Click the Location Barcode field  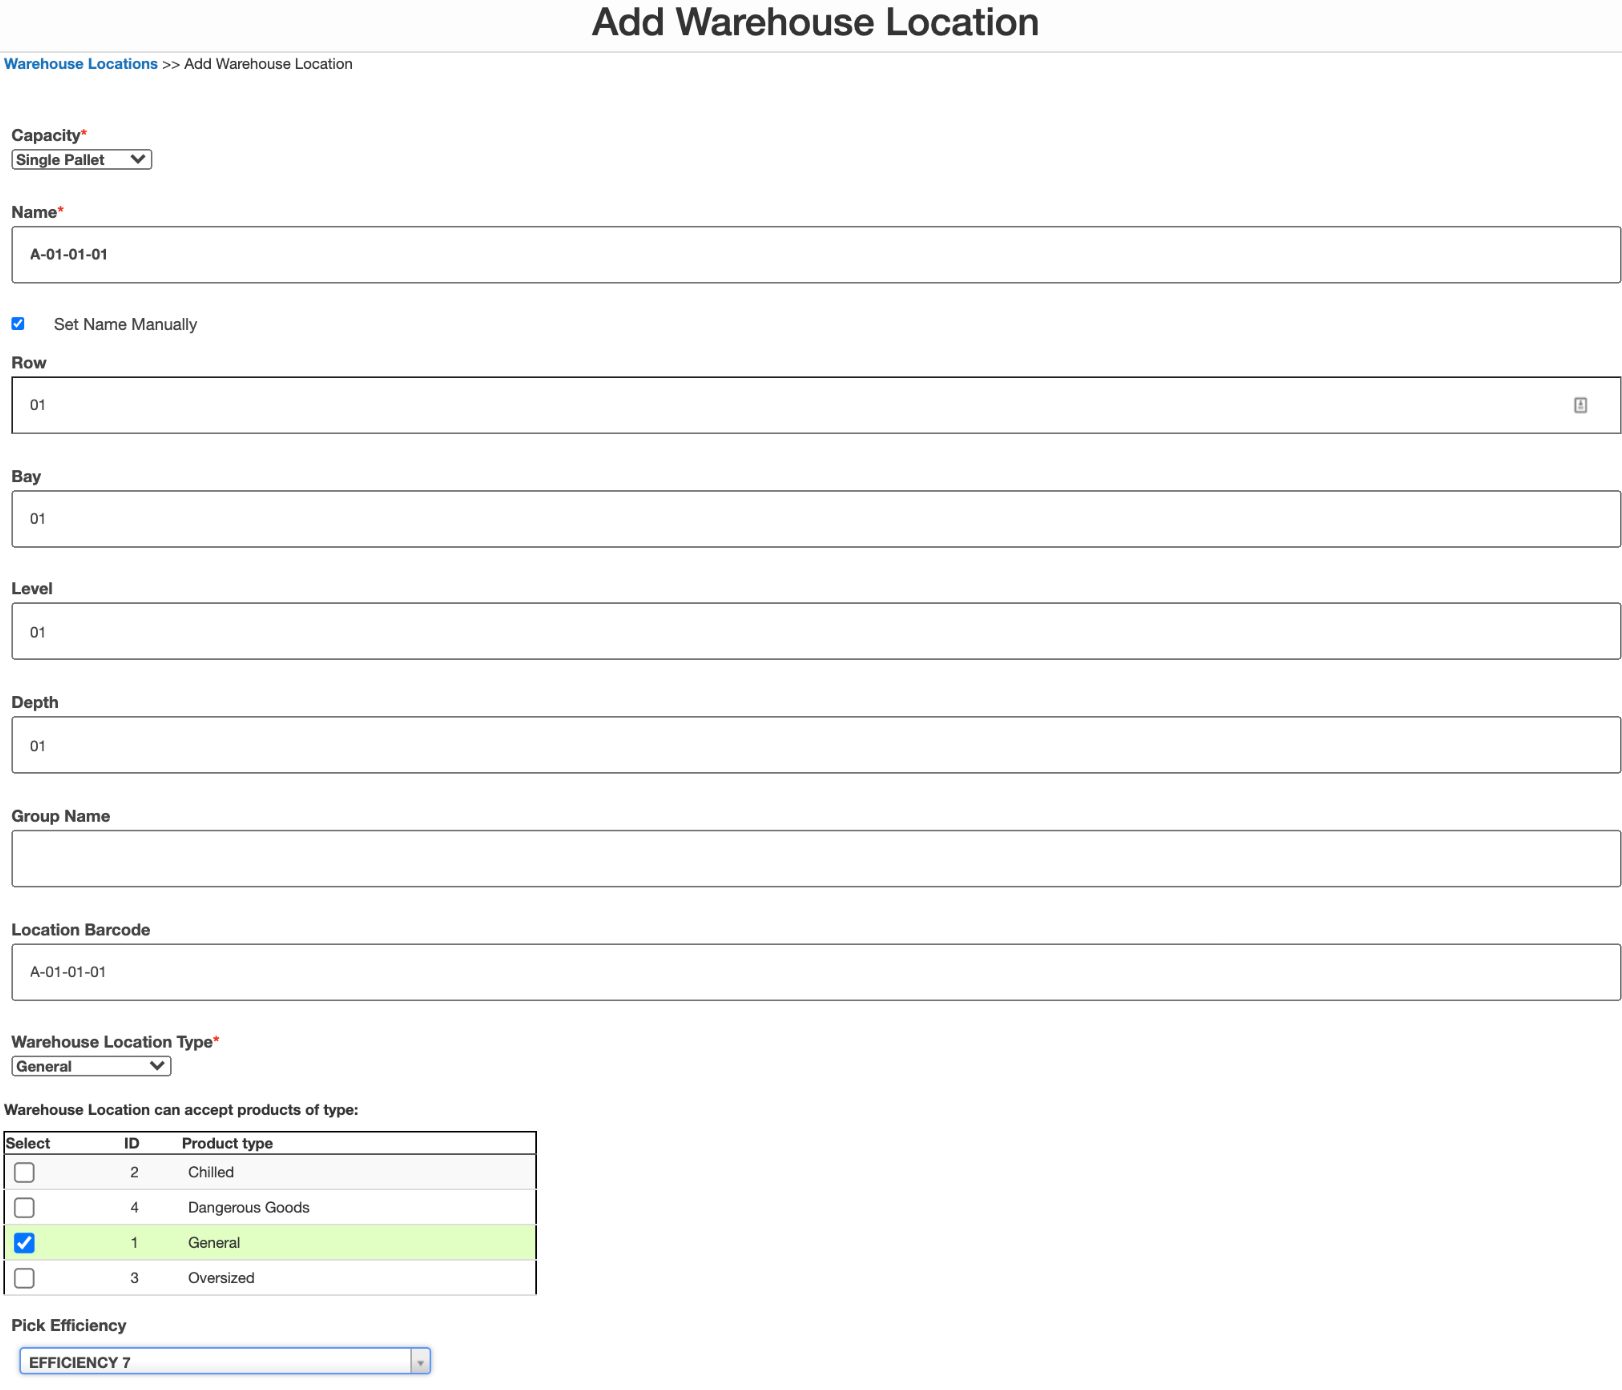pos(800,971)
